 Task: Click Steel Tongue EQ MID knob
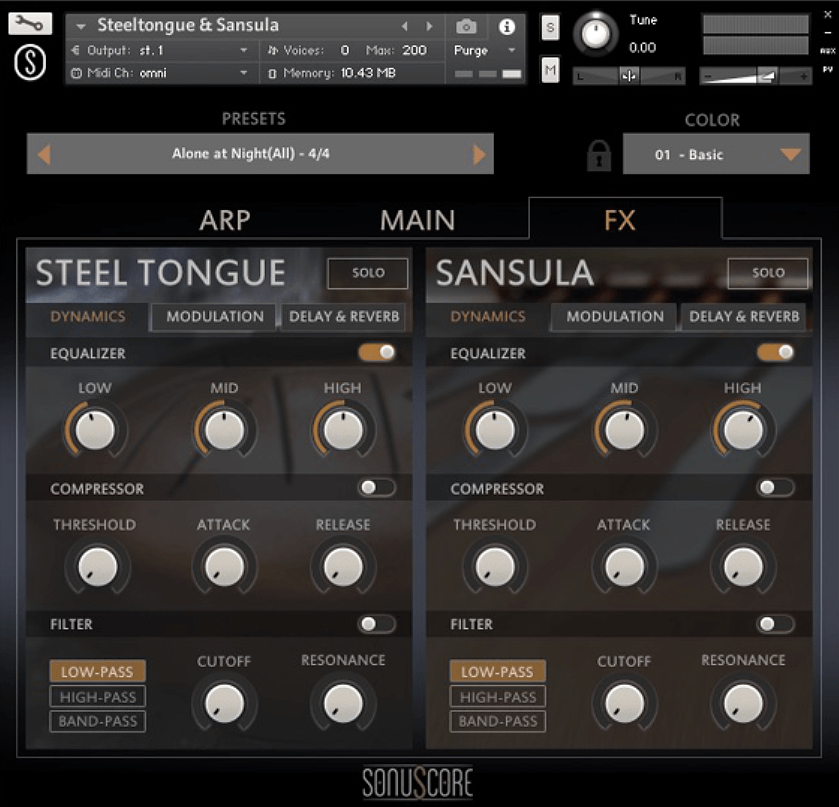pos(225,429)
